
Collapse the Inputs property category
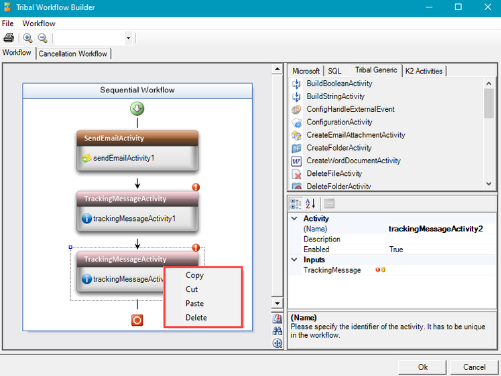(294, 259)
